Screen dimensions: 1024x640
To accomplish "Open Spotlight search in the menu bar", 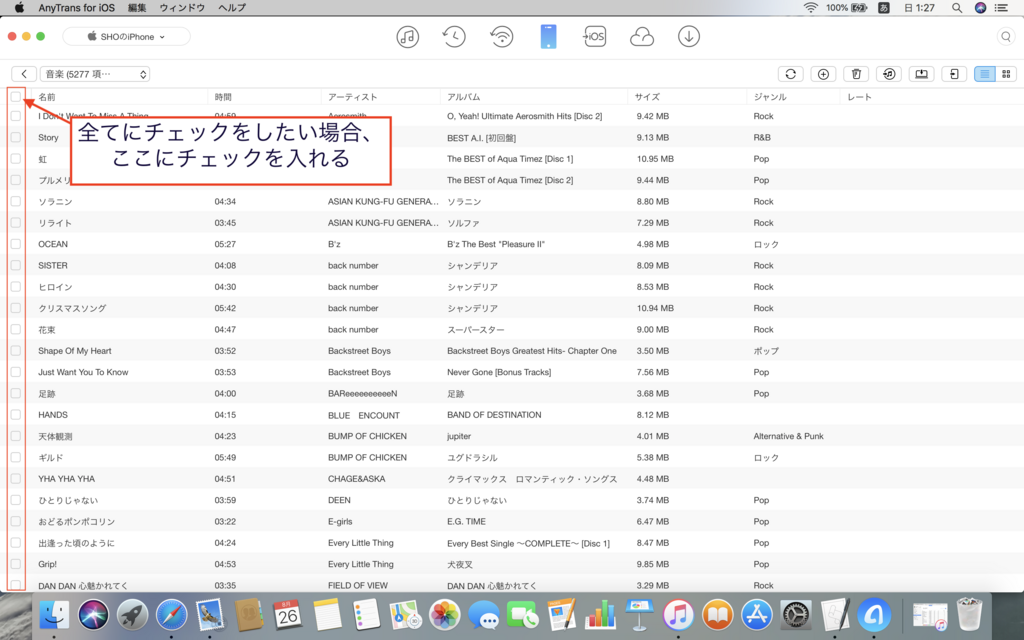I will (x=957, y=8).
